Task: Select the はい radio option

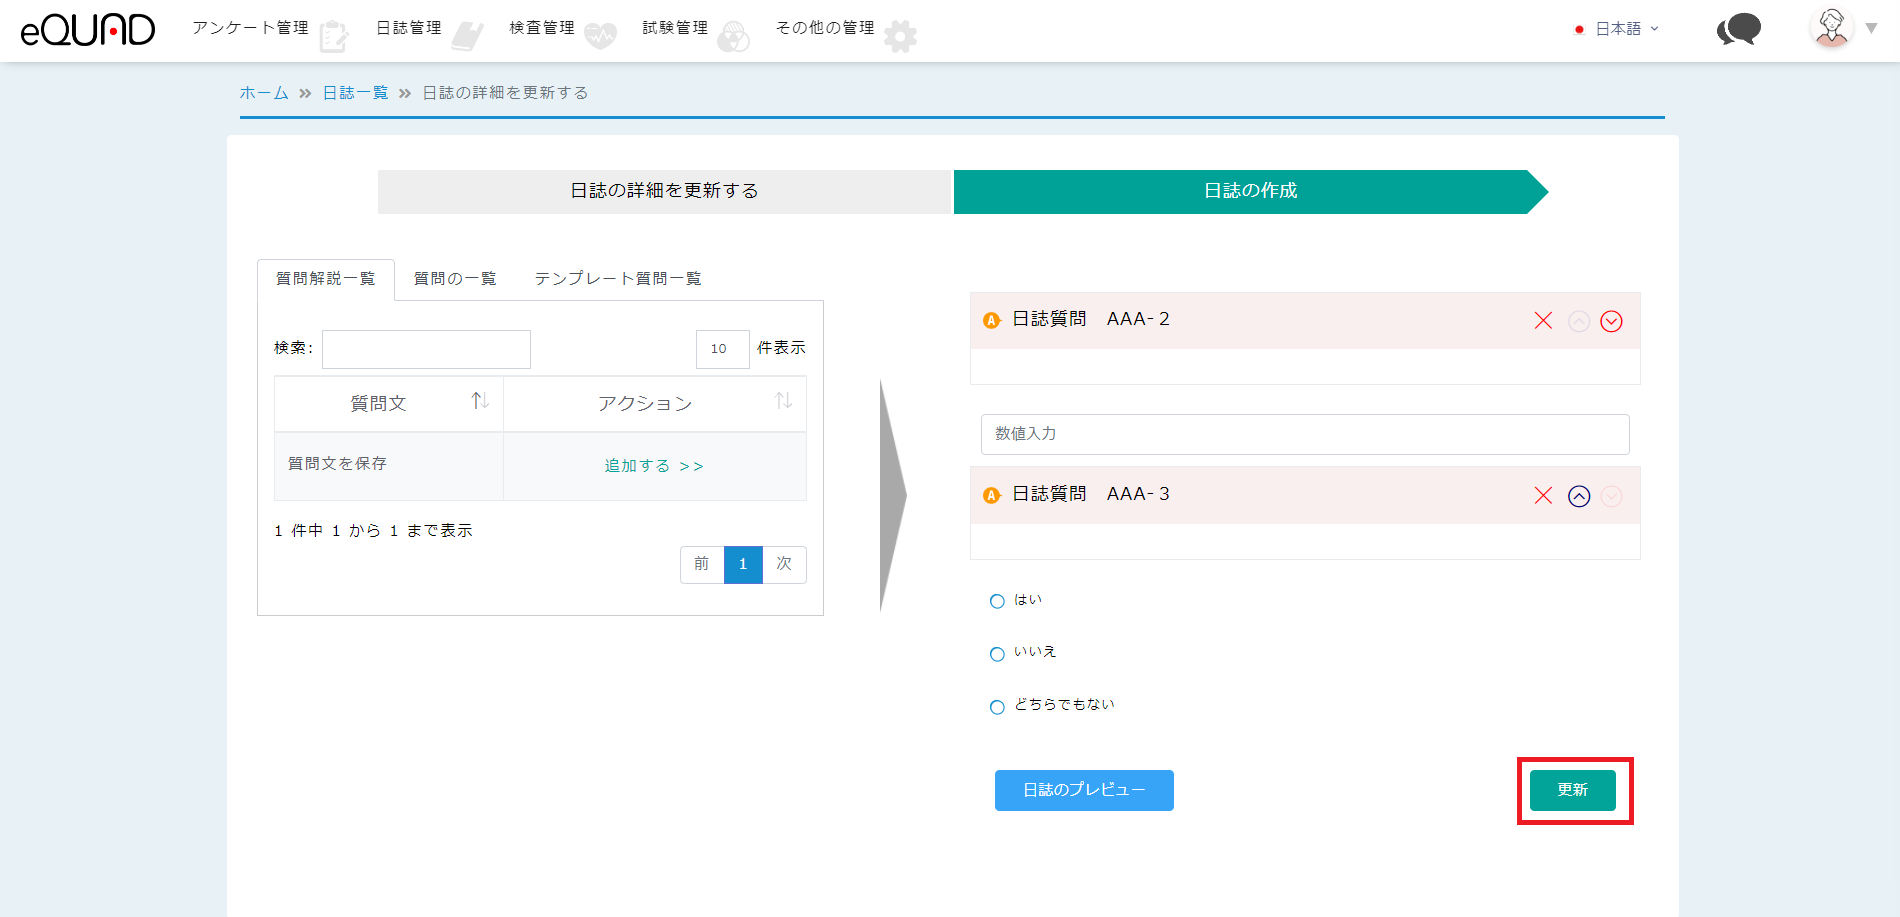Action: click(997, 601)
